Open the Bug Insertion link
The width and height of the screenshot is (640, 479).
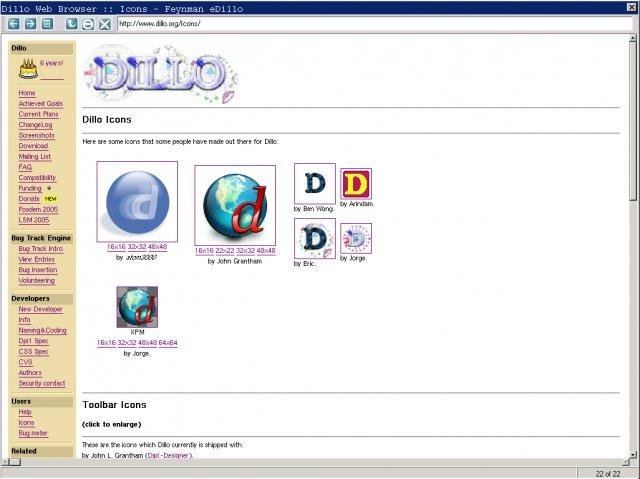click(x=38, y=270)
